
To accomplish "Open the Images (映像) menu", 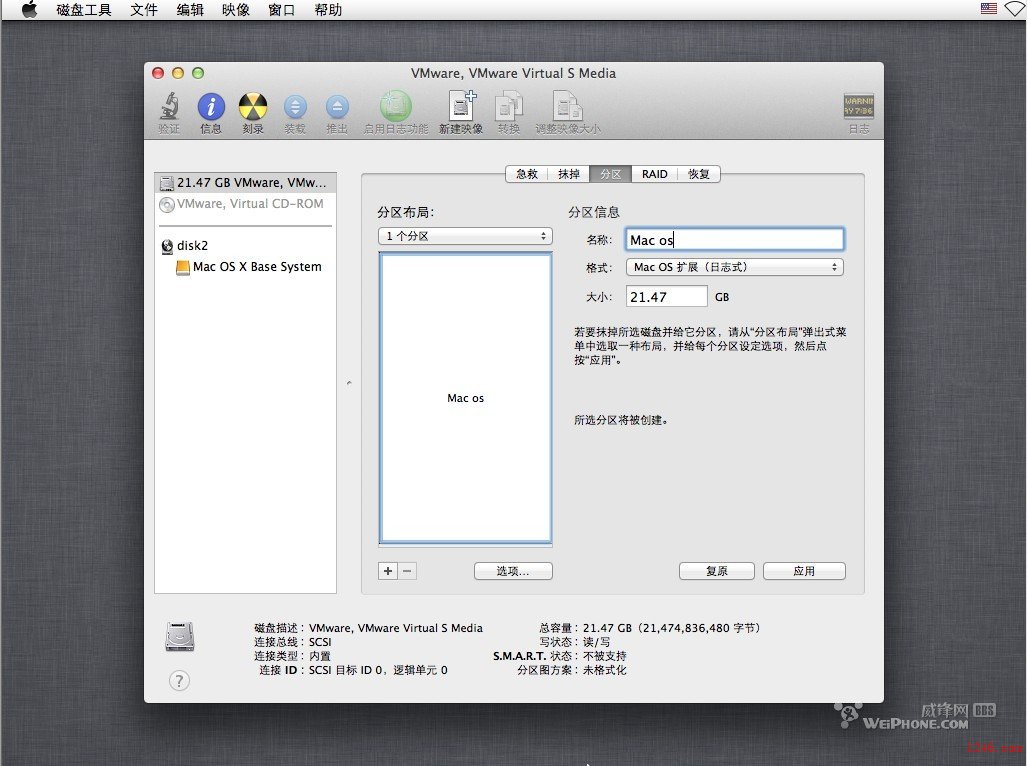I will pyautogui.click(x=236, y=10).
